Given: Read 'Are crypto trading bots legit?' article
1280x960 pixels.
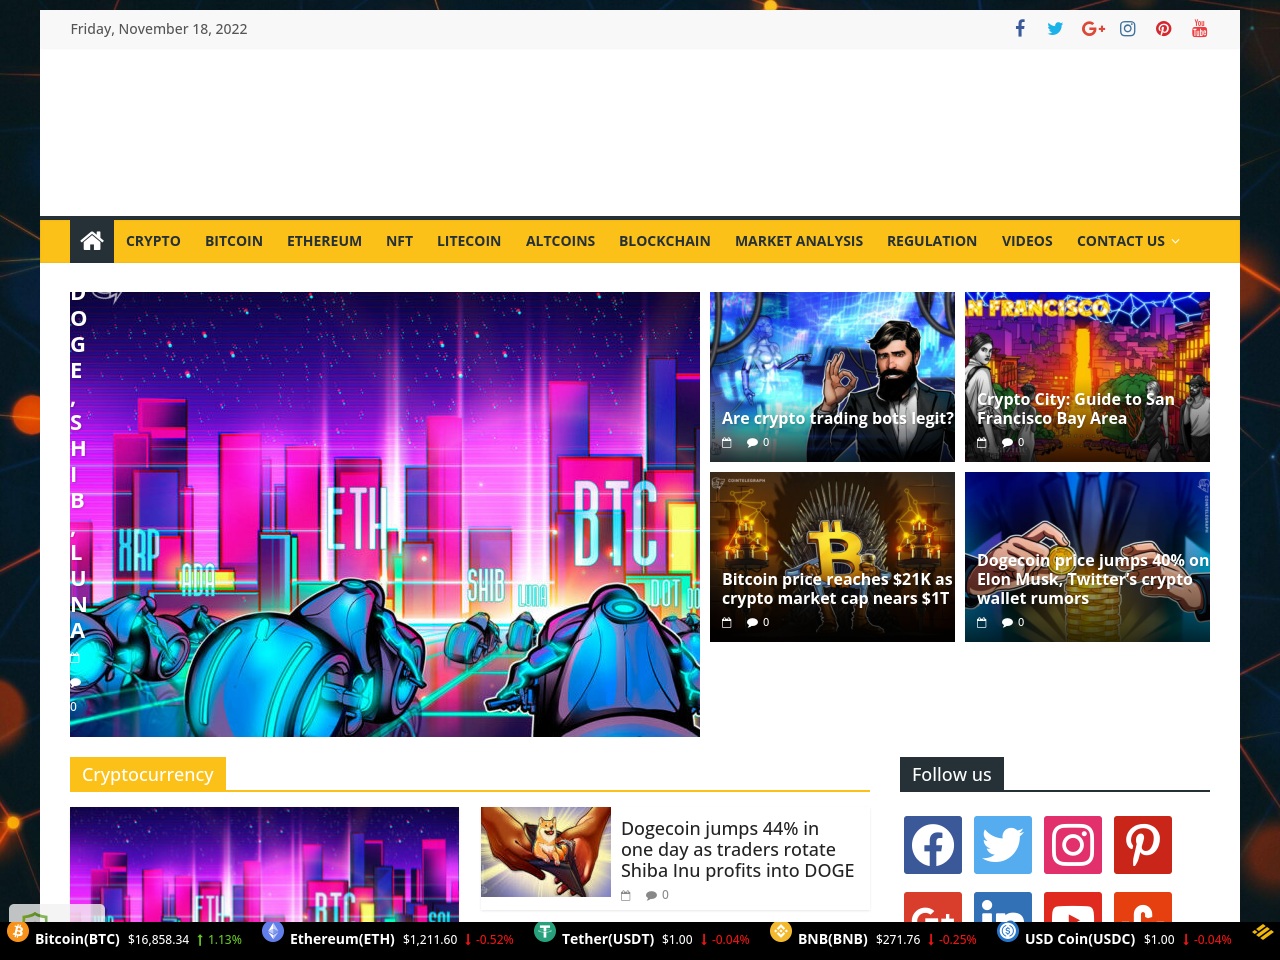Looking at the screenshot, I should point(838,418).
